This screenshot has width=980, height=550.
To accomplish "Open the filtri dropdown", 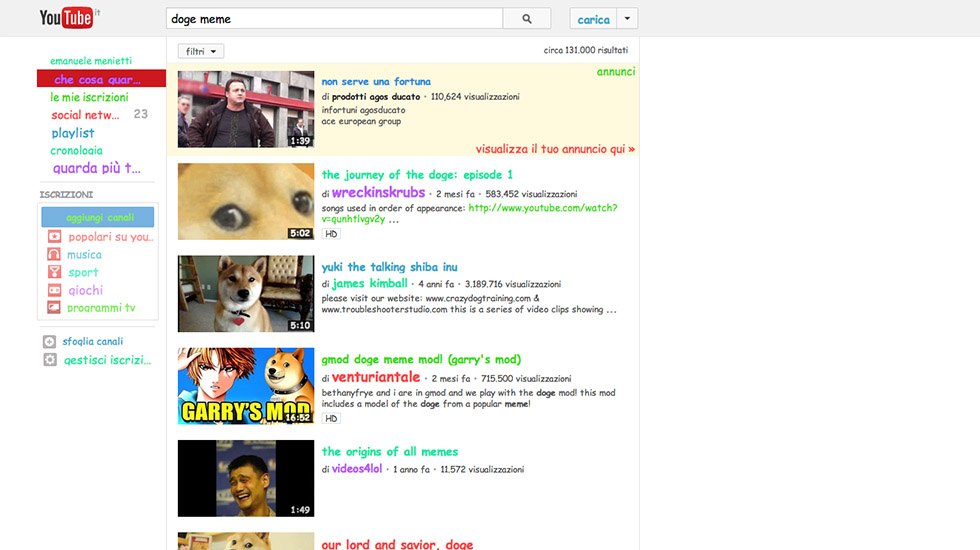I will click(201, 51).
